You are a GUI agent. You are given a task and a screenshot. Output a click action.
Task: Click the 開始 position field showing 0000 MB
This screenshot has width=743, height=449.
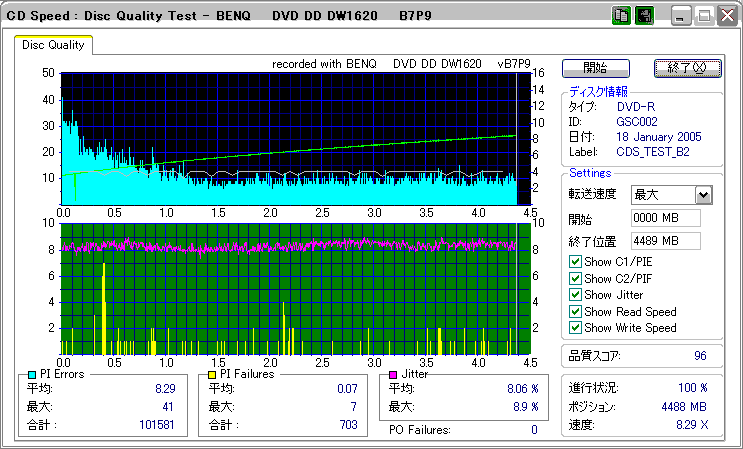666,218
